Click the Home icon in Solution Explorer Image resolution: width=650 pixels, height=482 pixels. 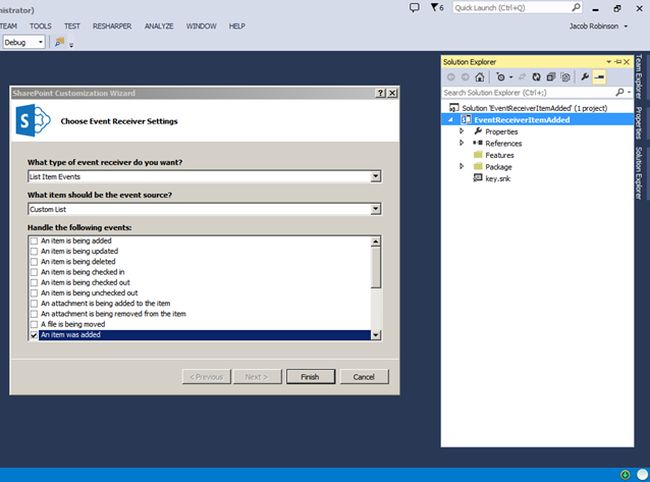[480, 77]
